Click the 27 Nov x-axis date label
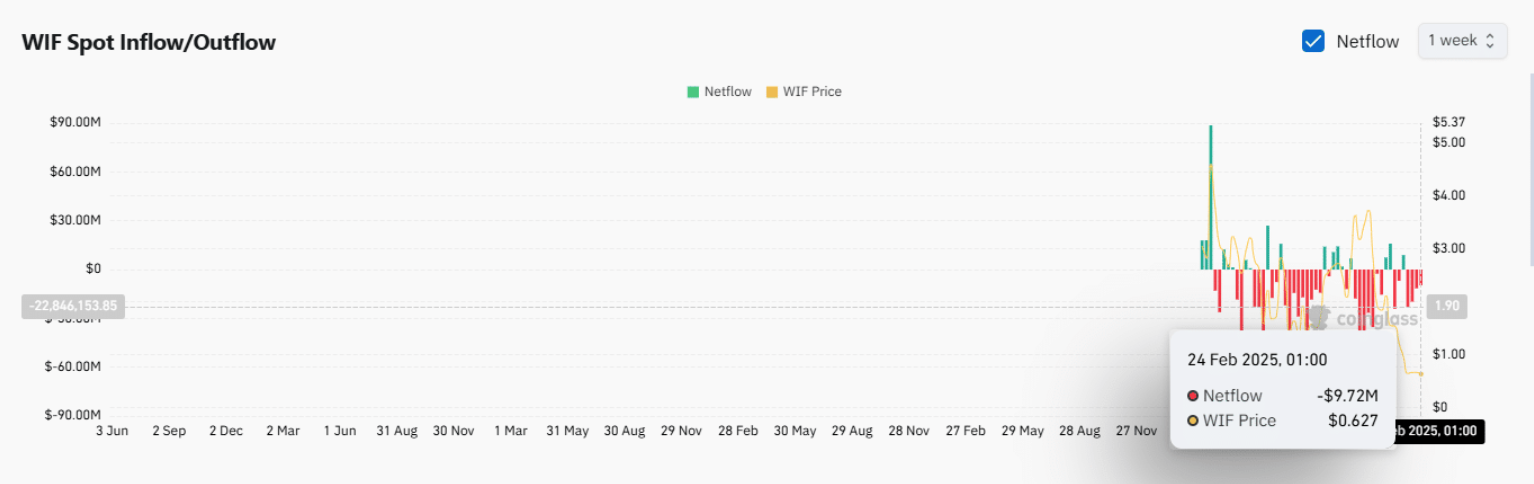Image resolution: width=1534 pixels, height=484 pixels. click(1137, 431)
